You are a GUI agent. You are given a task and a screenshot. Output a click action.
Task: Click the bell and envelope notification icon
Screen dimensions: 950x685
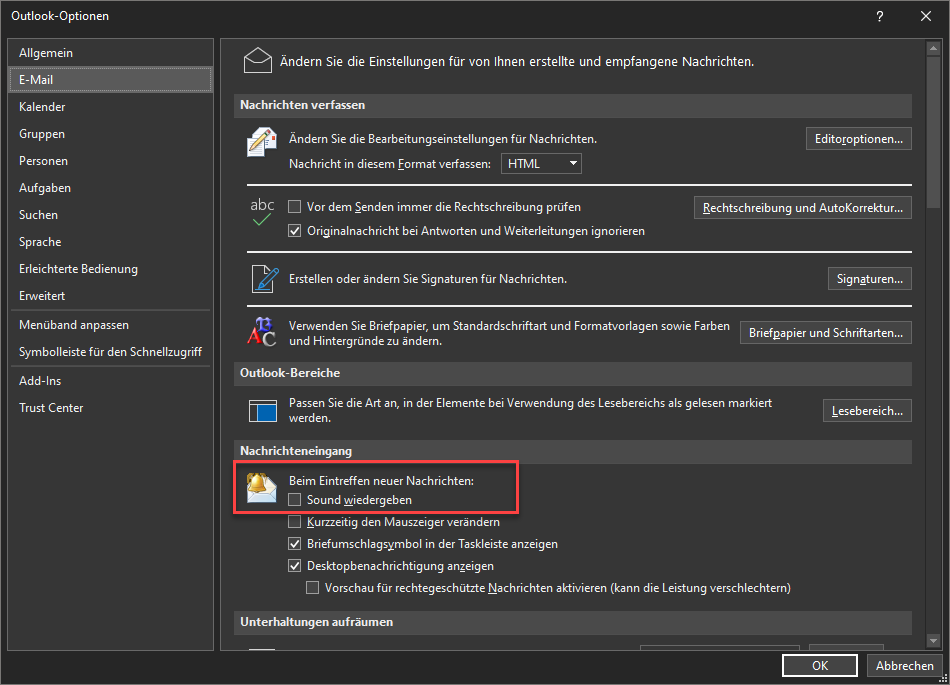tap(261, 488)
